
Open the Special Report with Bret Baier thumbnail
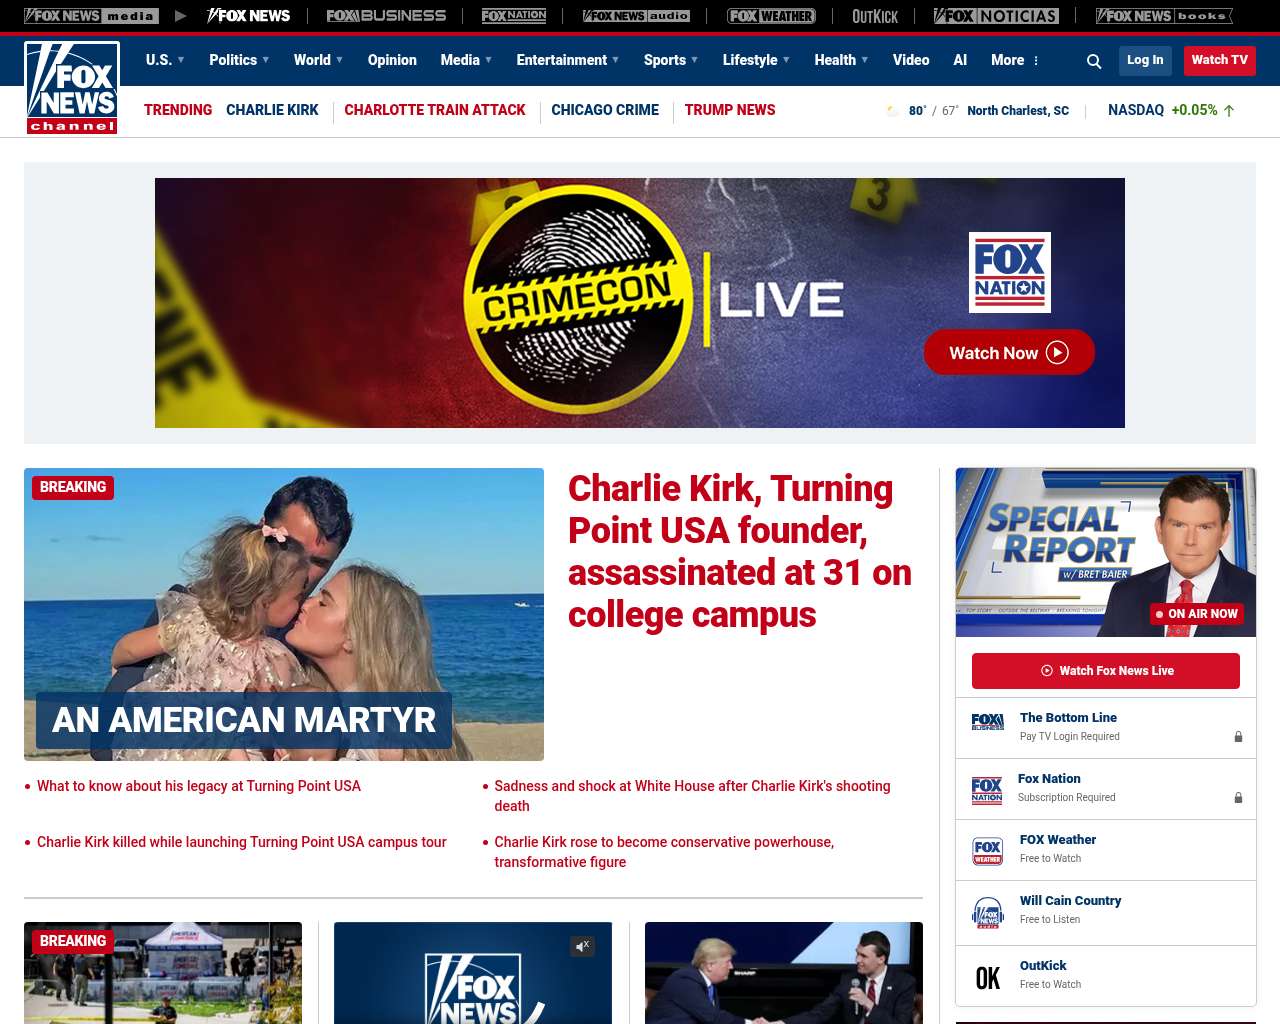[x=1106, y=552]
